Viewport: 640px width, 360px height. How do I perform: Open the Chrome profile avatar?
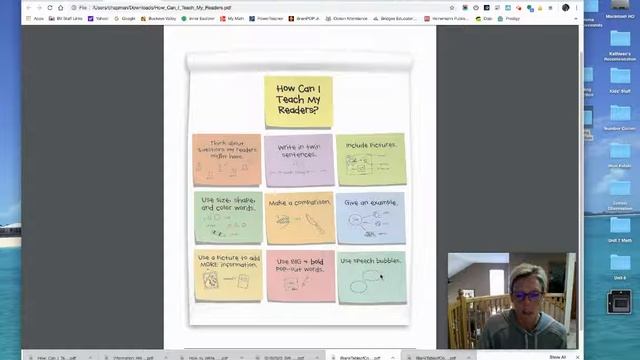point(565,8)
